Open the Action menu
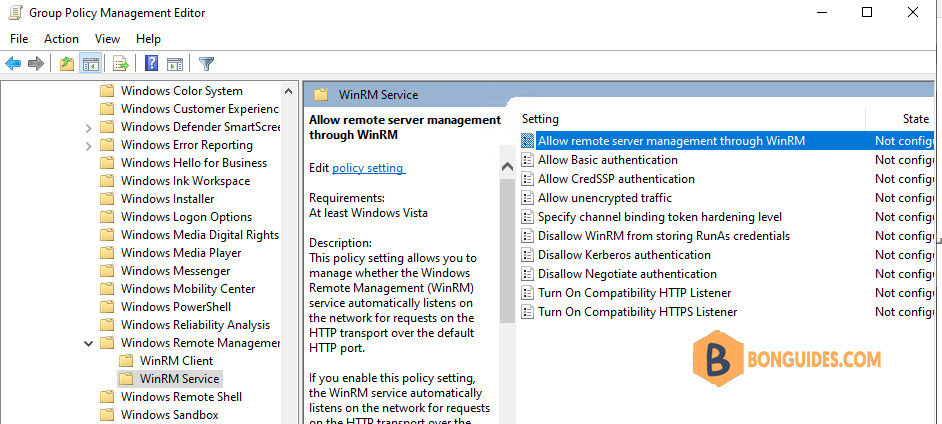Image resolution: width=942 pixels, height=424 pixels. [61, 39]
